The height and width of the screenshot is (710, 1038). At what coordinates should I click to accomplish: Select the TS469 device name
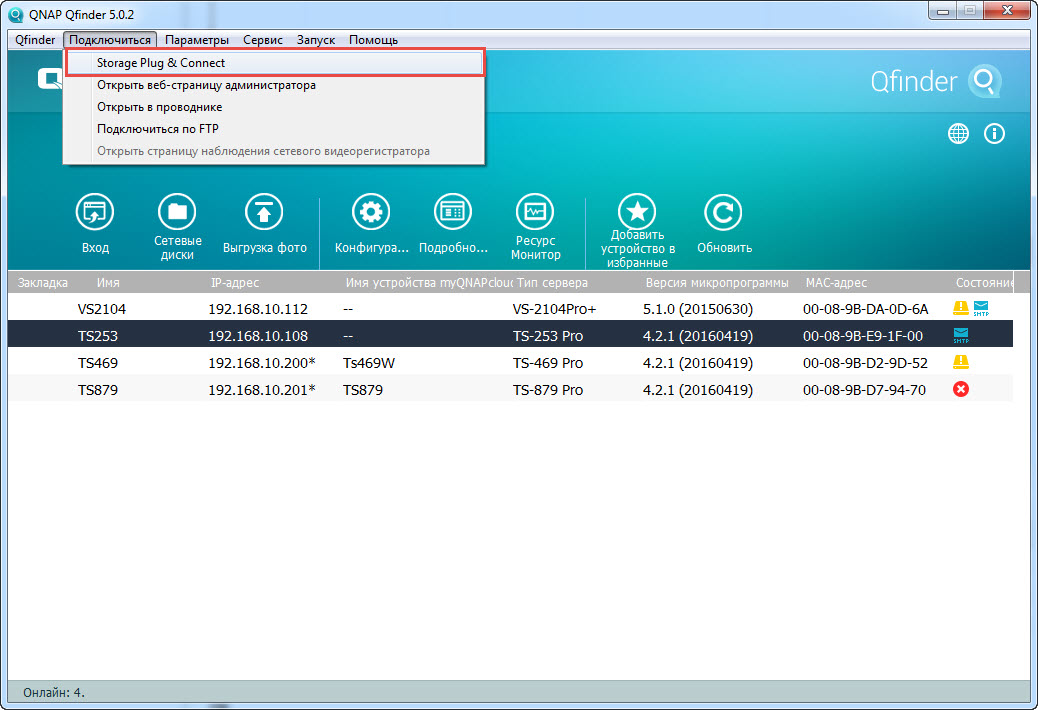click(x=97, y=363)
